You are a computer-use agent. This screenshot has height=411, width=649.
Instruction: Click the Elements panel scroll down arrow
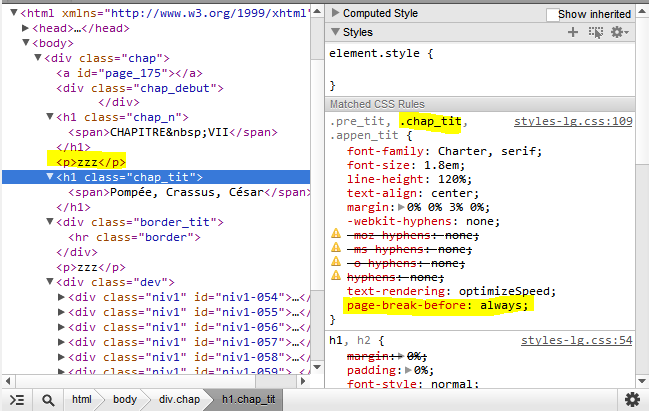coord(317,367)
